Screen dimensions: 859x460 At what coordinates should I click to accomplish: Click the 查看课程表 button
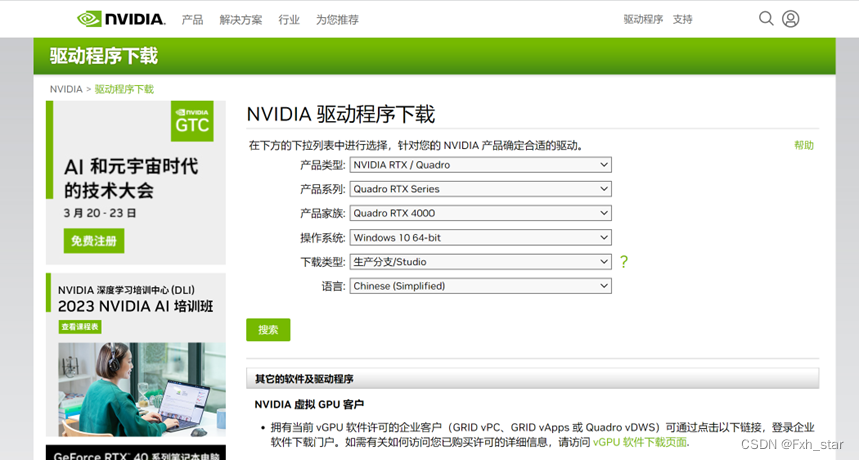point(80,327)
